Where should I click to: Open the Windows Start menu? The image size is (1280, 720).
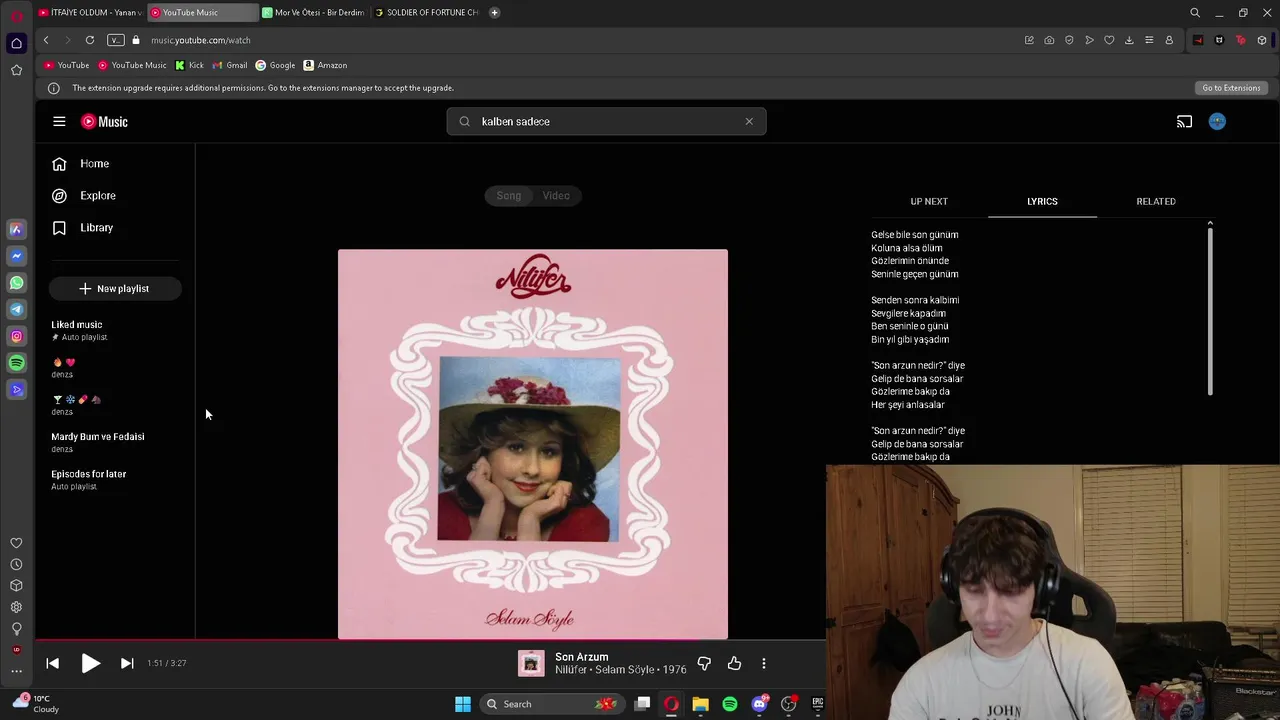463,704
